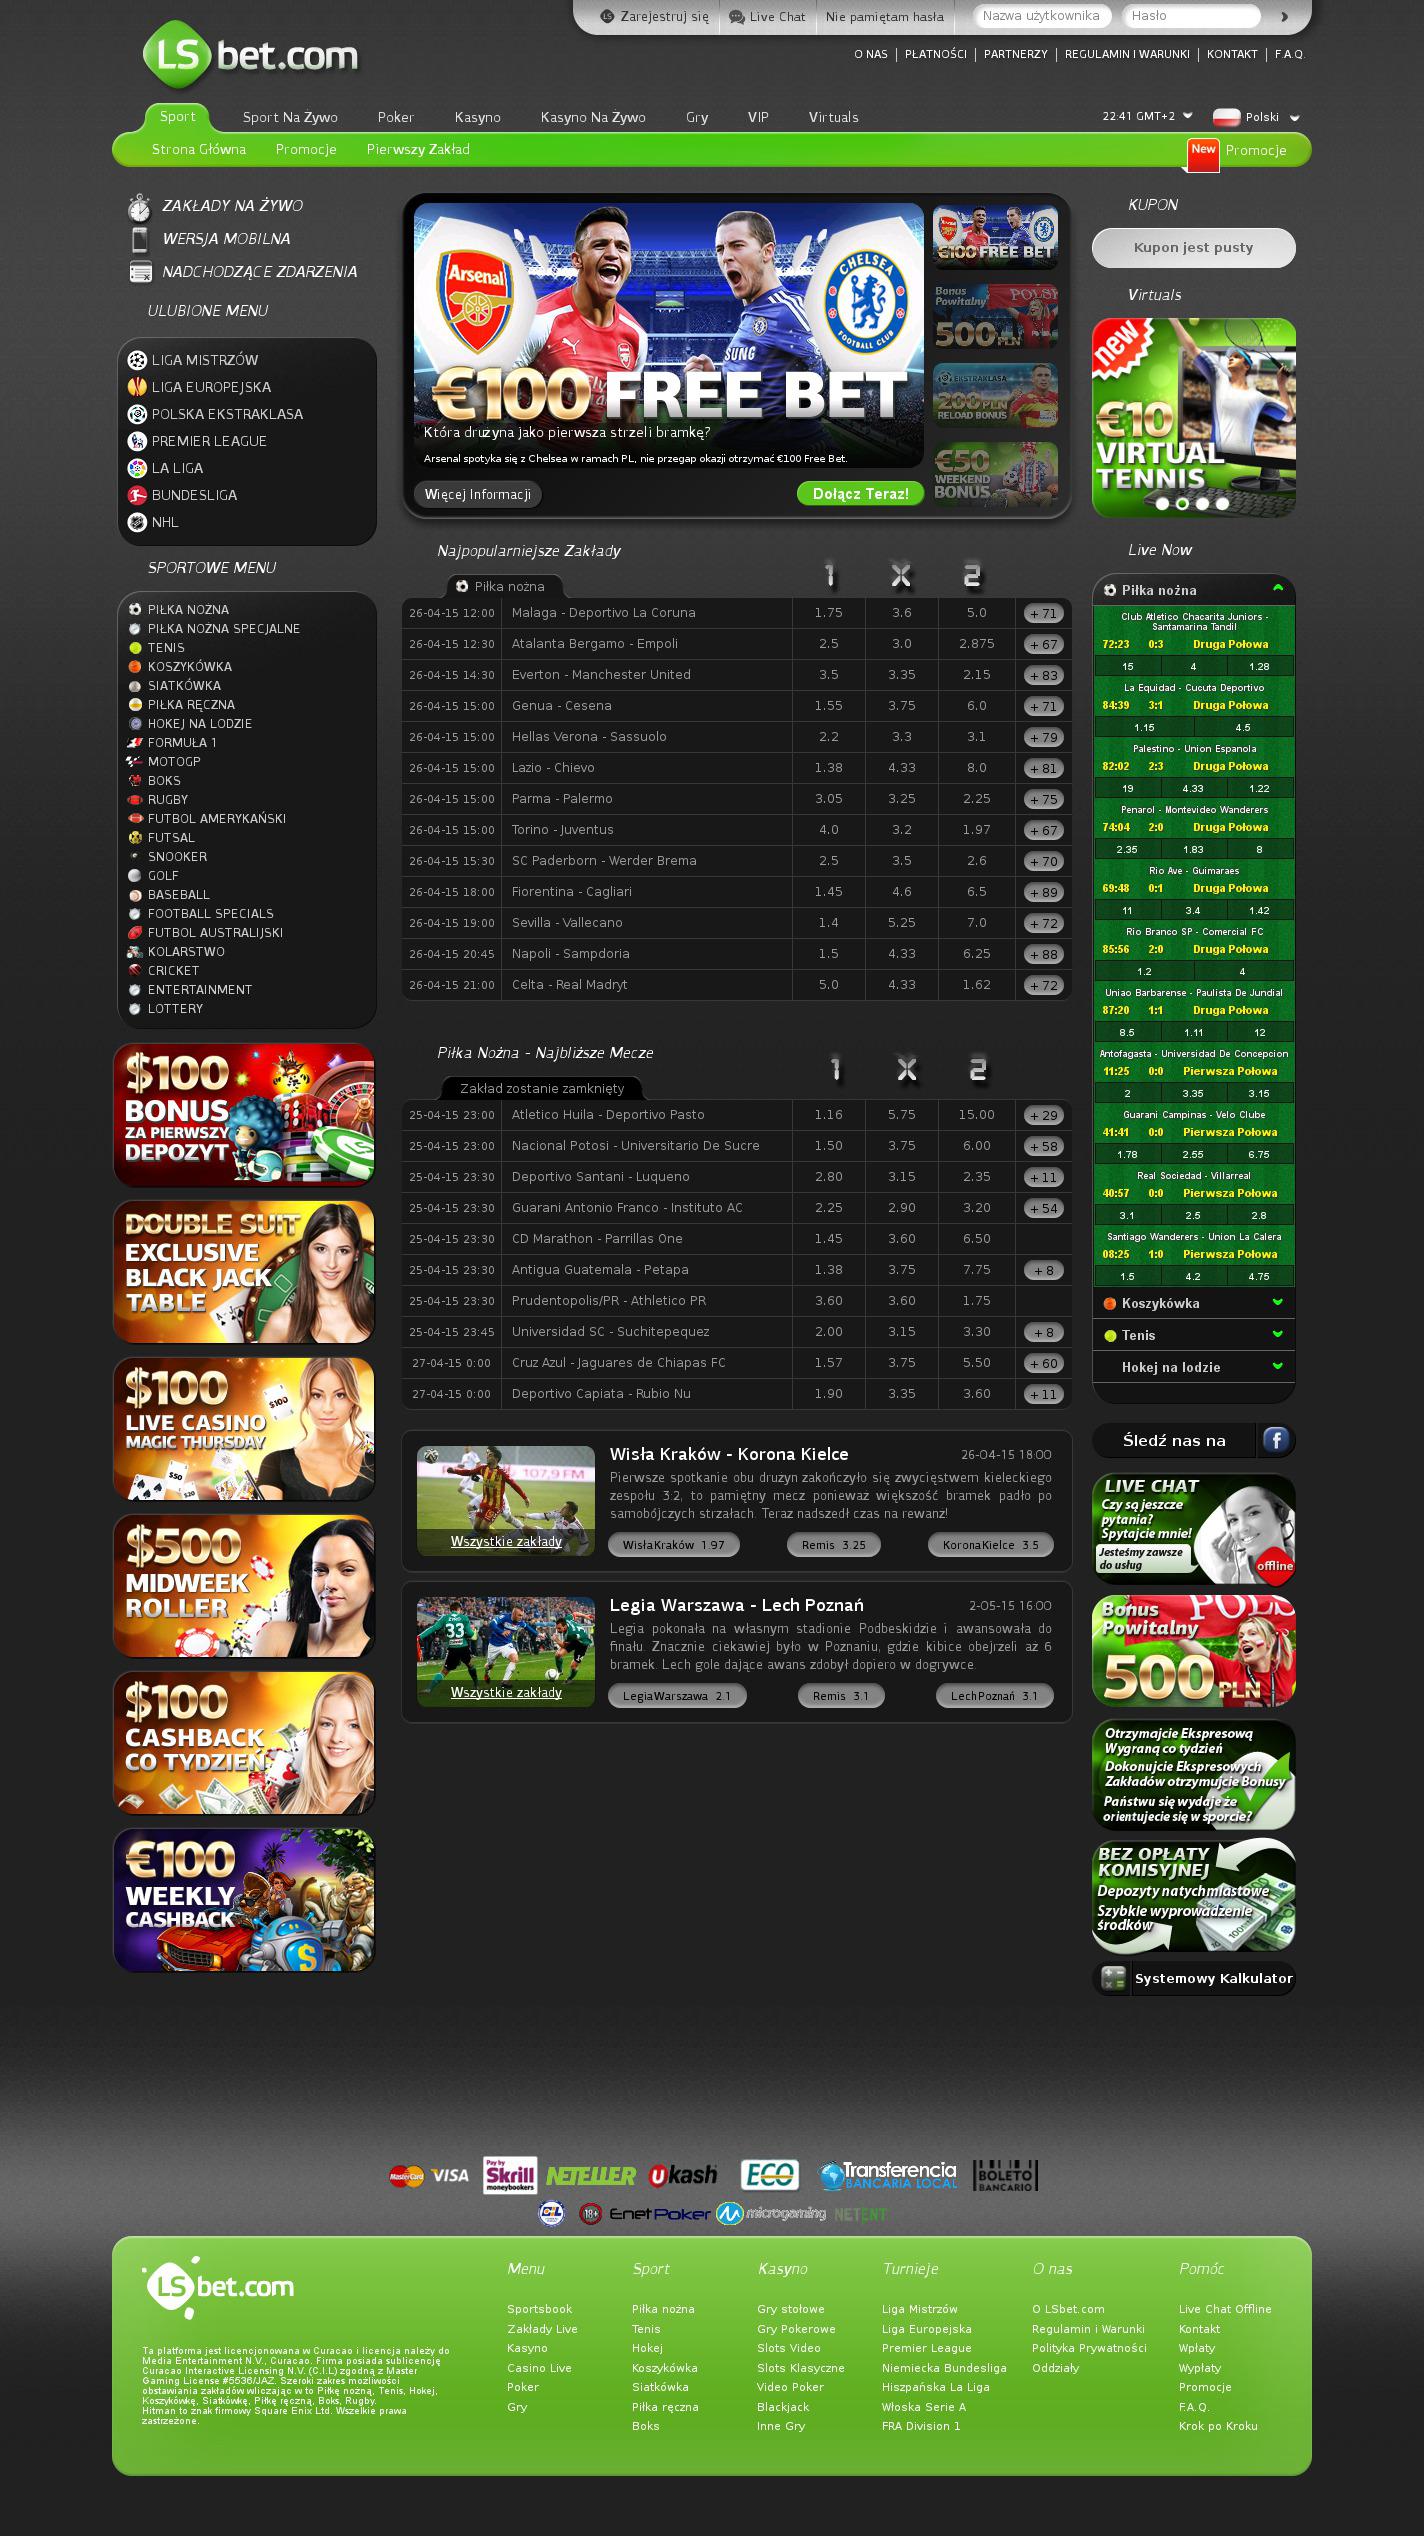Expand the Koszykówka live section

pyautogui.click(x=1277, y=1303)
